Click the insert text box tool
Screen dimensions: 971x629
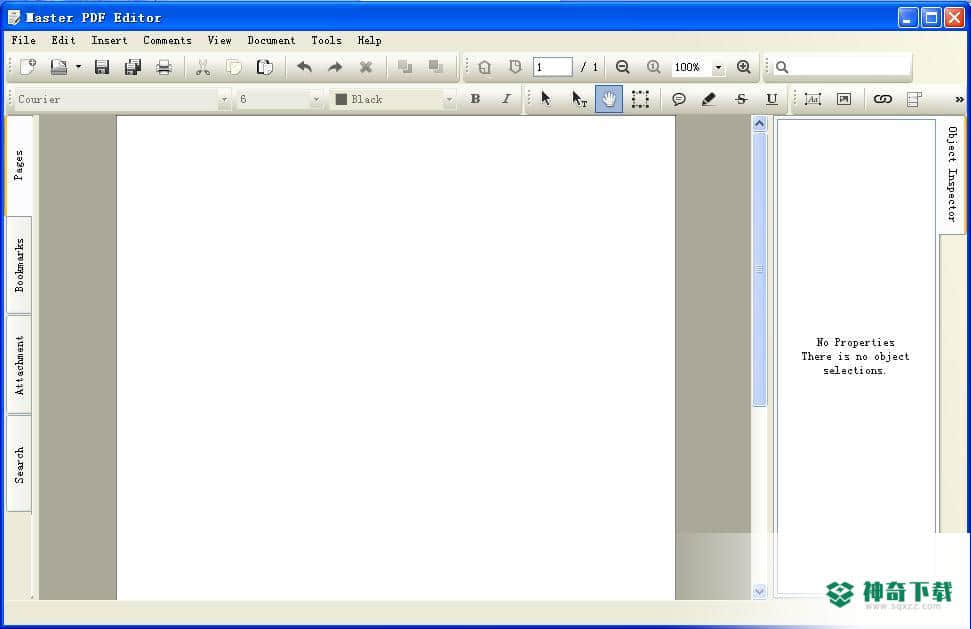(x=812, y=99)
